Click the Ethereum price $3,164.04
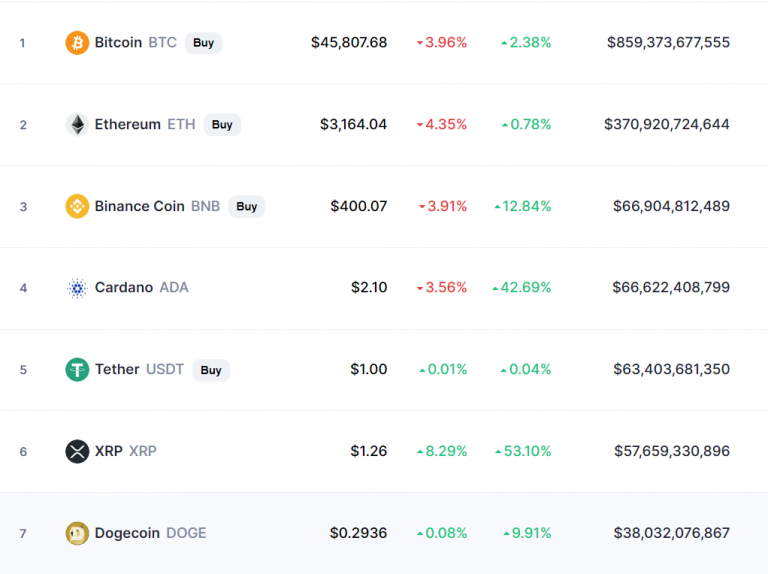Viewport: 768px width, 574px height. [x=353, y=124]
